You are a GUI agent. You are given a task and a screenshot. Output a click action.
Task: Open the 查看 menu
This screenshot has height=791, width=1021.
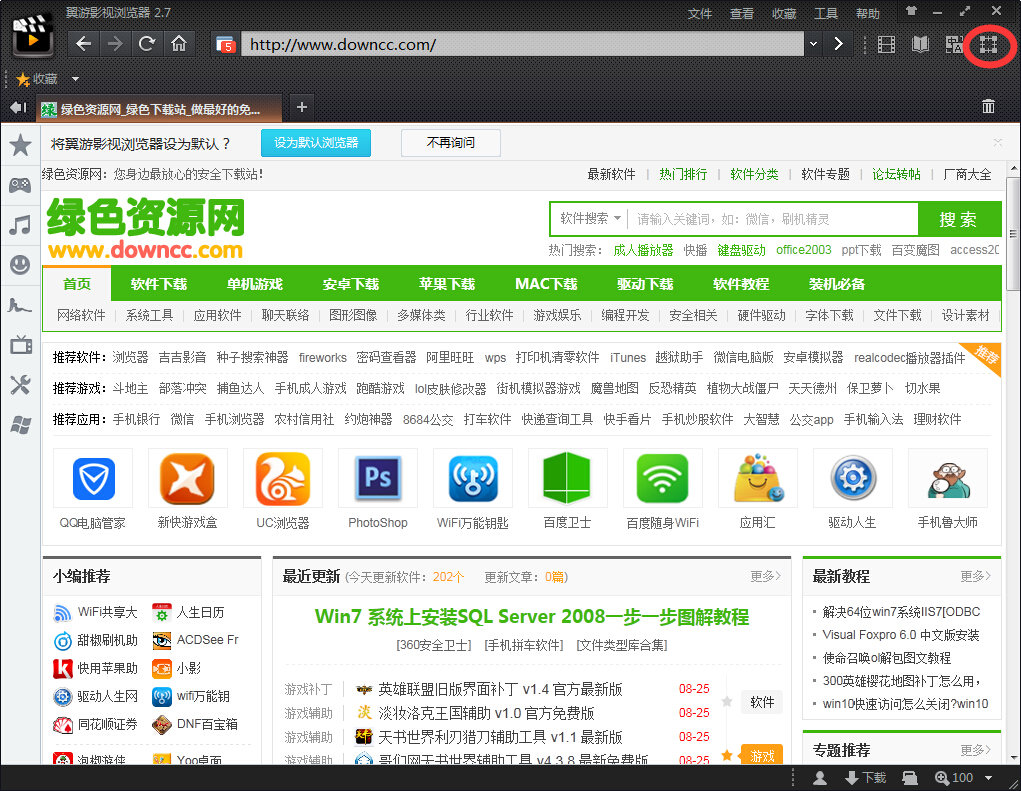tap(741, 13)
